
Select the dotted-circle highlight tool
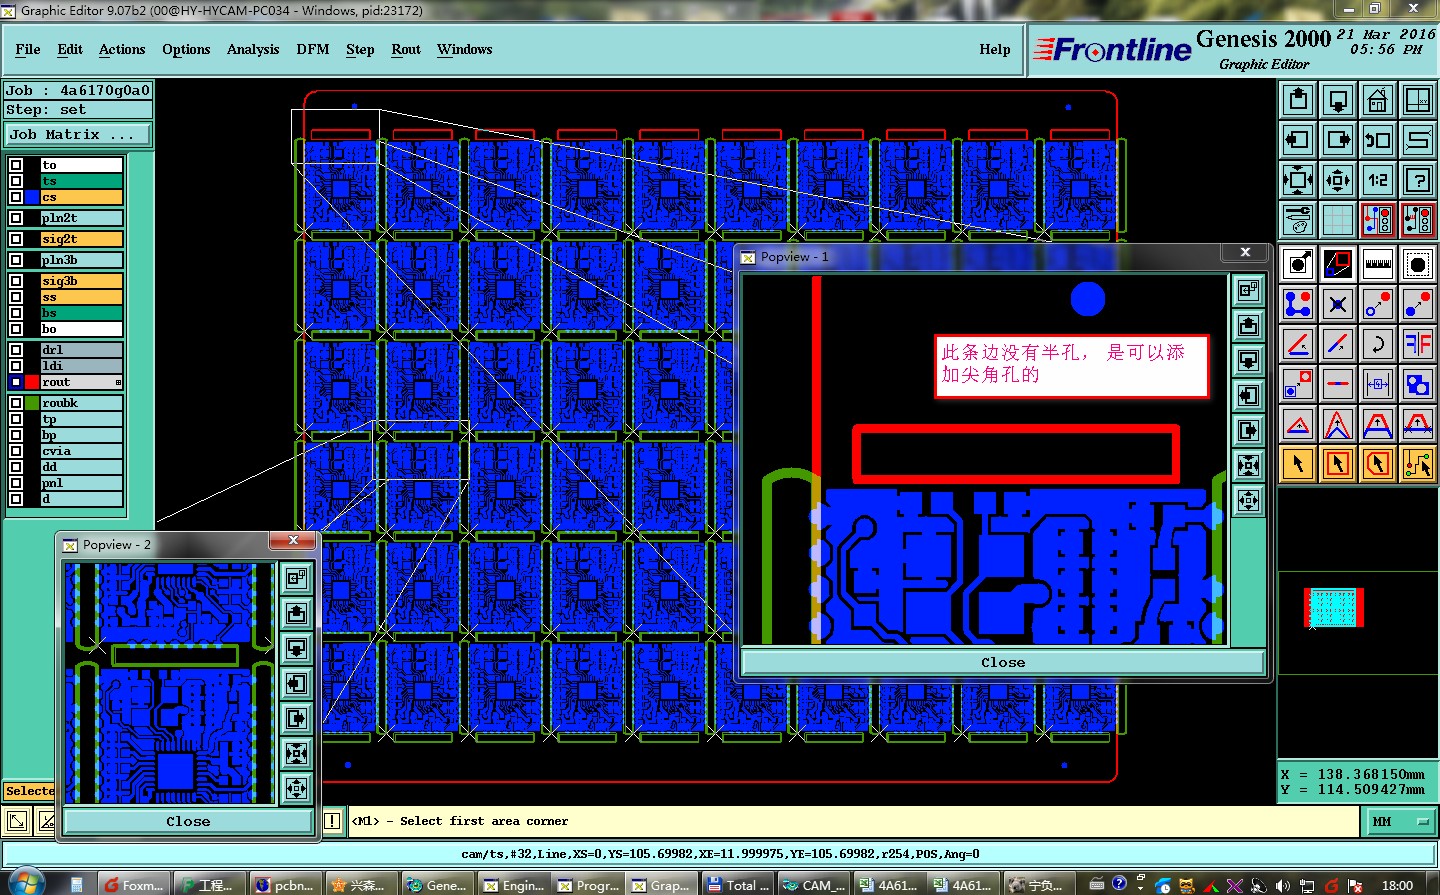(x=1418, y=265)
